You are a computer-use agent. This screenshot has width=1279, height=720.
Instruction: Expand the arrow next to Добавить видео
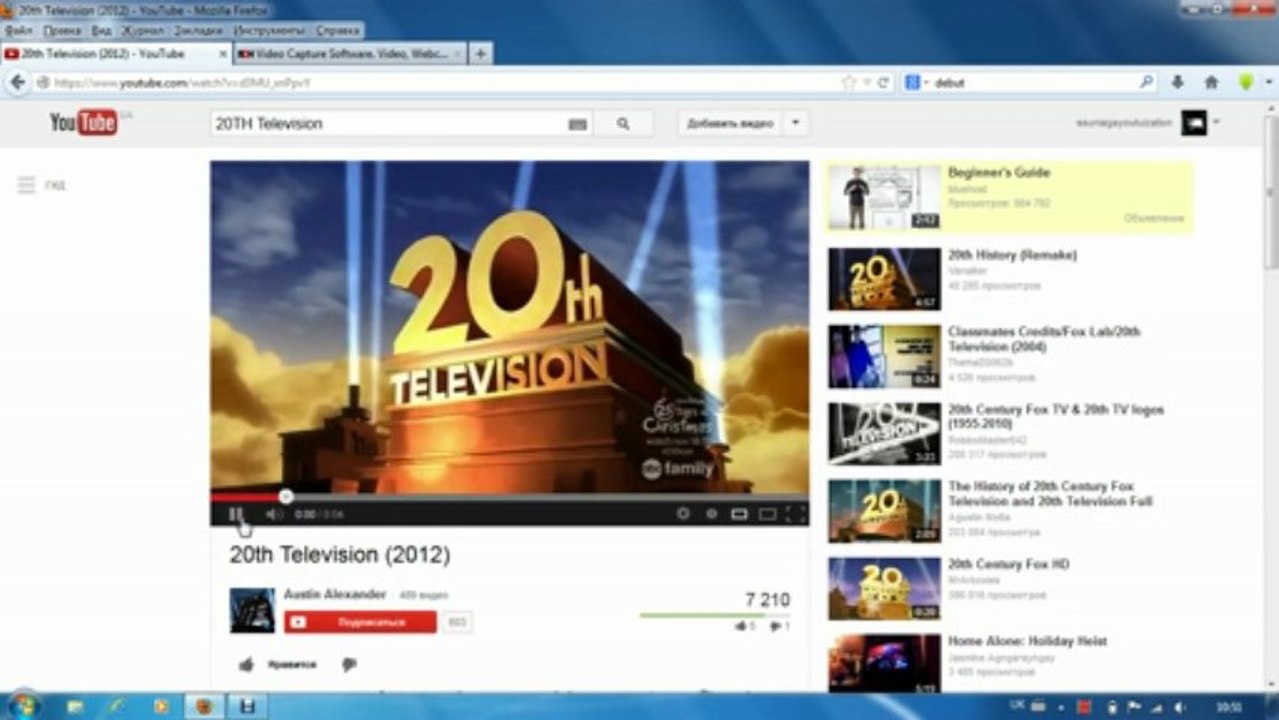coord(795,124)
